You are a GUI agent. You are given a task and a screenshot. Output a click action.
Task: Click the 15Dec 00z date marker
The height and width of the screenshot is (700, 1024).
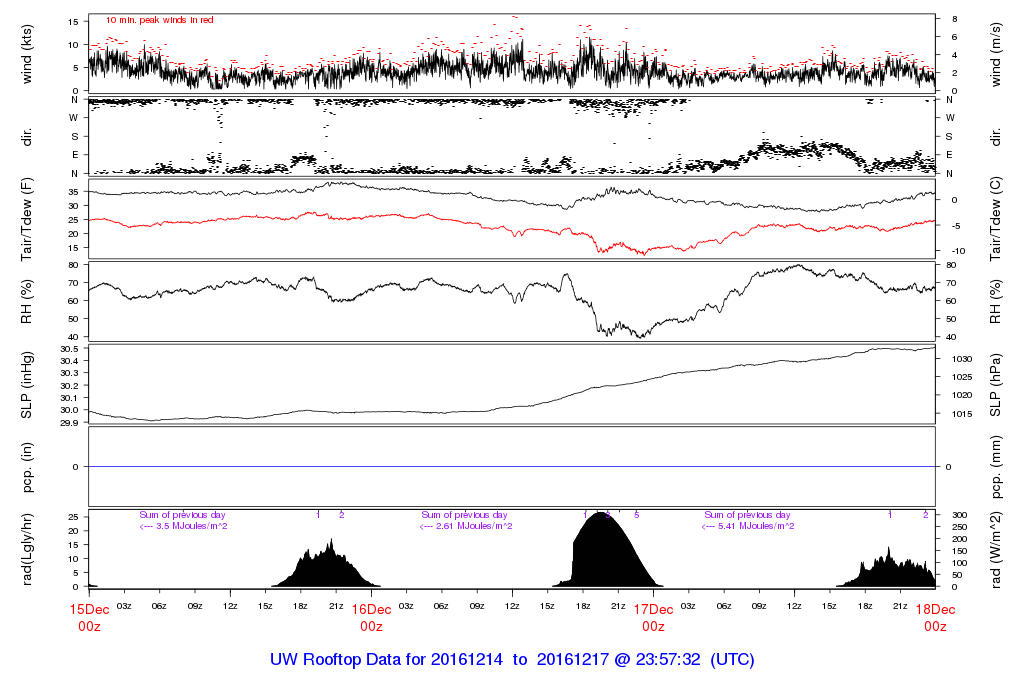(x=89, y=617)
